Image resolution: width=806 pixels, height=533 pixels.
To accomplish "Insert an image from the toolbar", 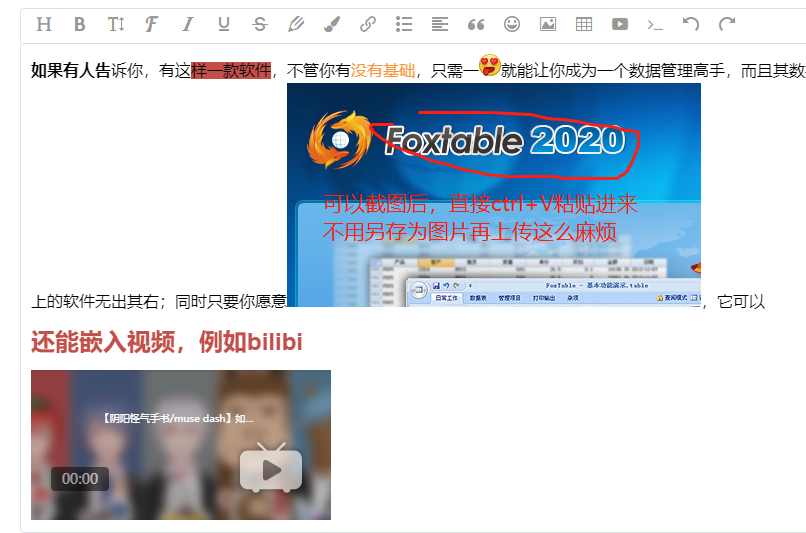I will tap(548, 24).
